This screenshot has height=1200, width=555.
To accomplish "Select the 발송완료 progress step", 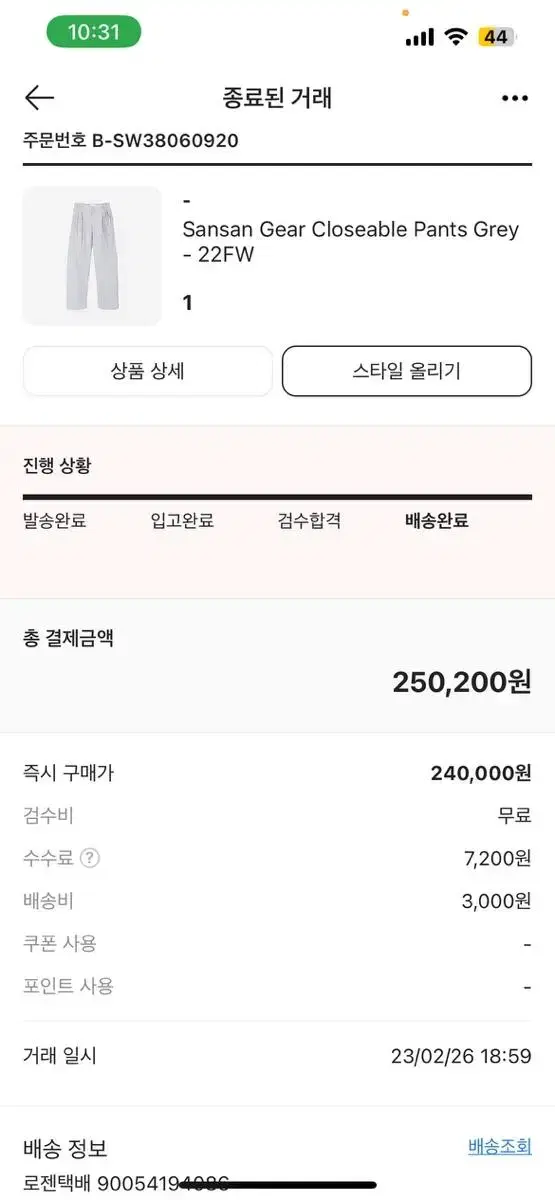I will (x=55, y=521).
